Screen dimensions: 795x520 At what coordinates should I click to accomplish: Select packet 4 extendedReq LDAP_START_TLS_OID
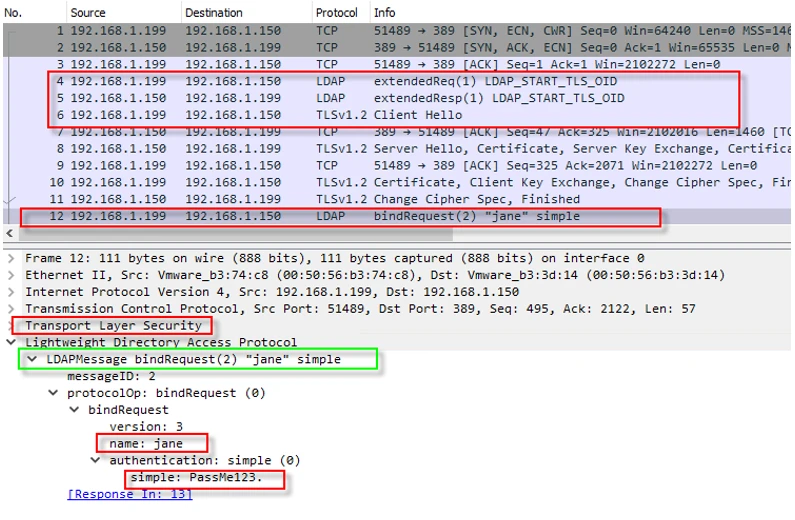400,81
